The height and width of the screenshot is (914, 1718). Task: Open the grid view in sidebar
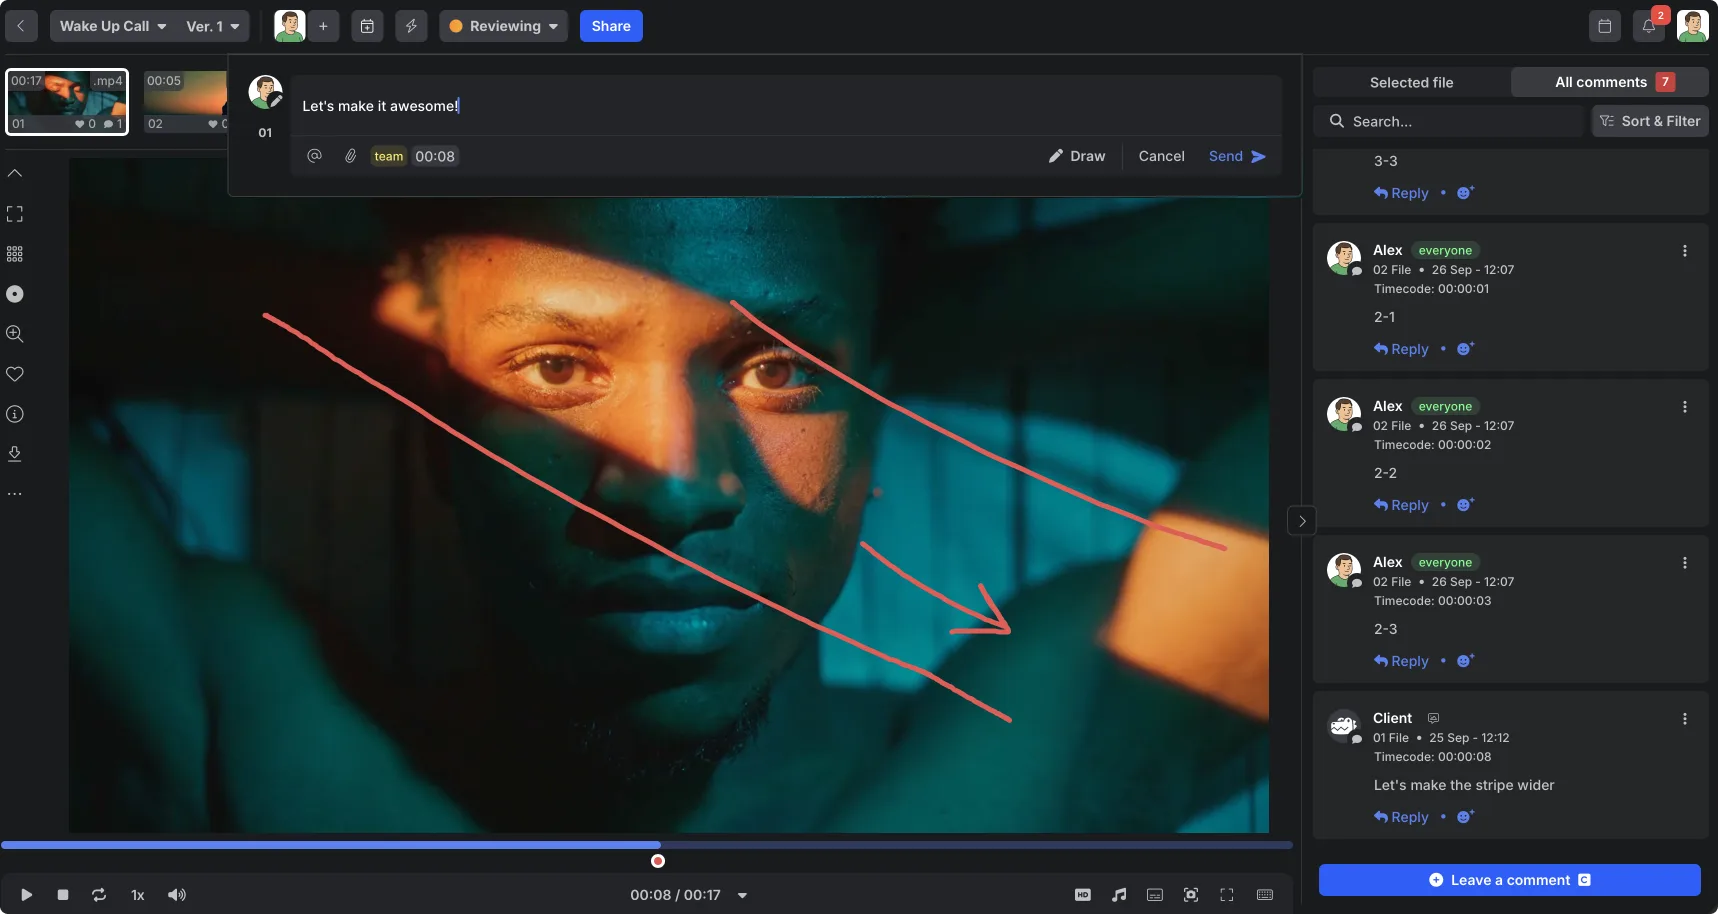click(x=15, y=254)
